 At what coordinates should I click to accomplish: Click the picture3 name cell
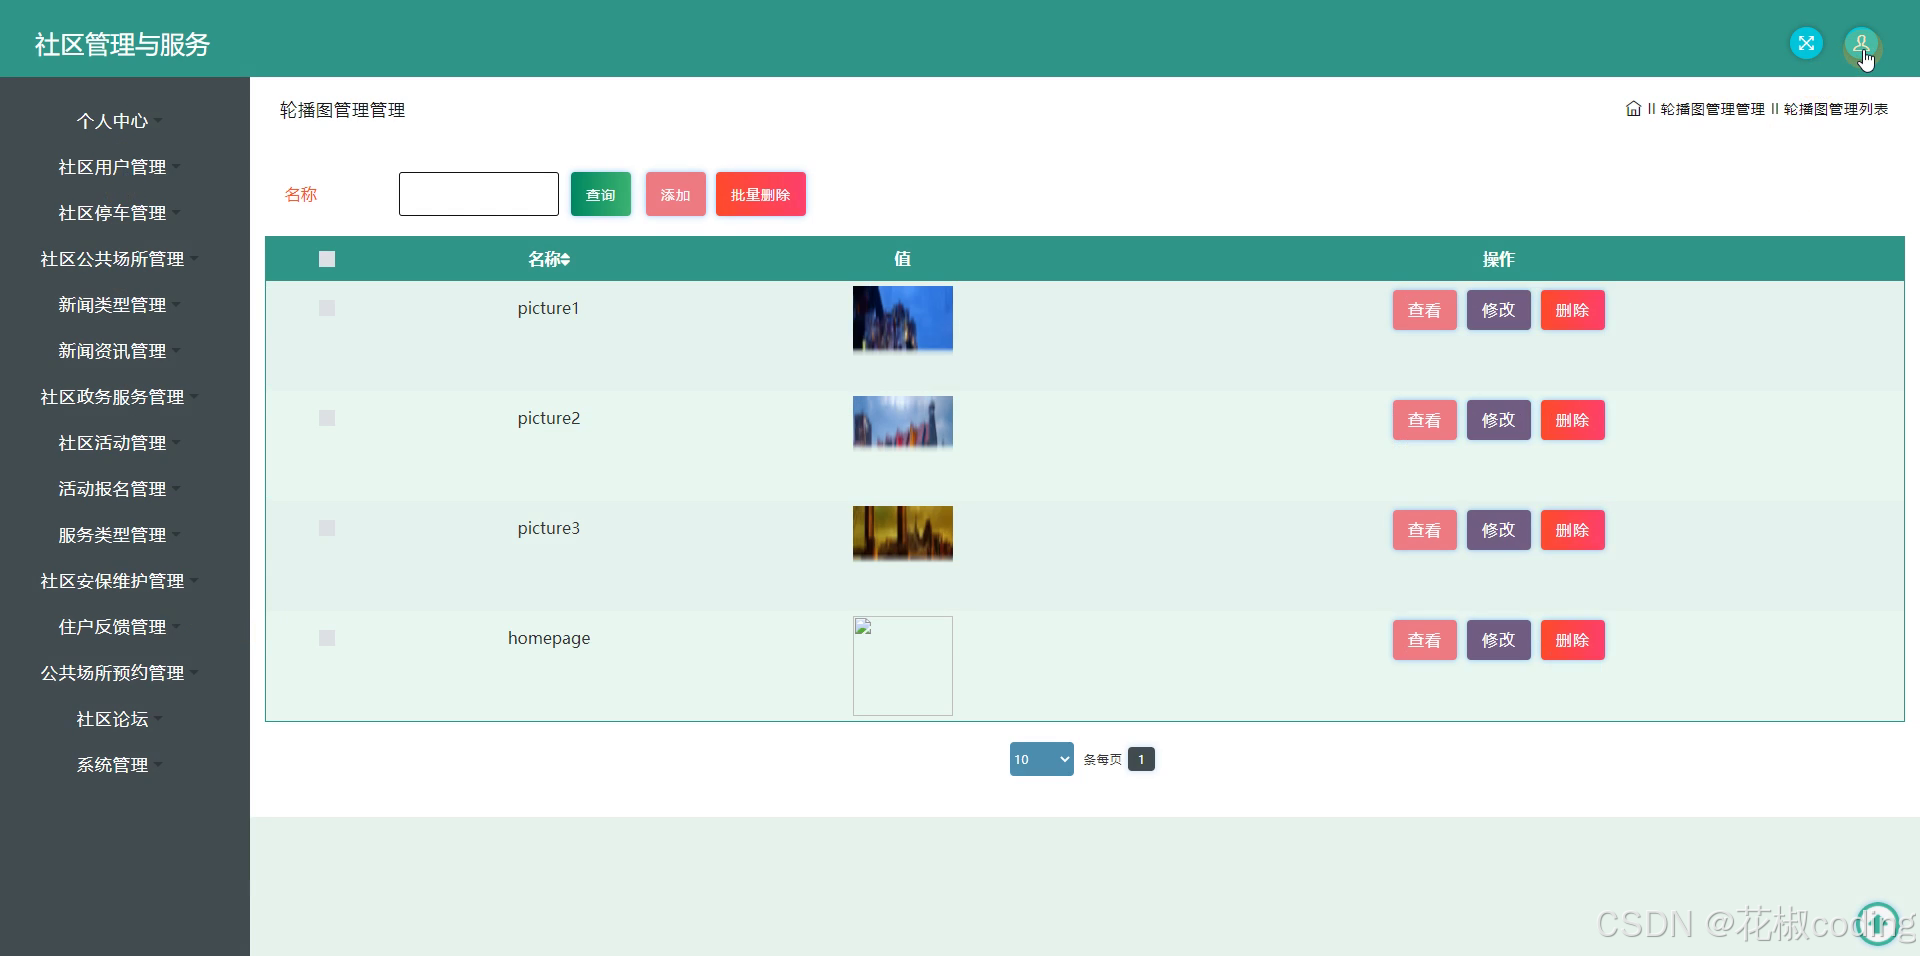[x=548, y=528]
